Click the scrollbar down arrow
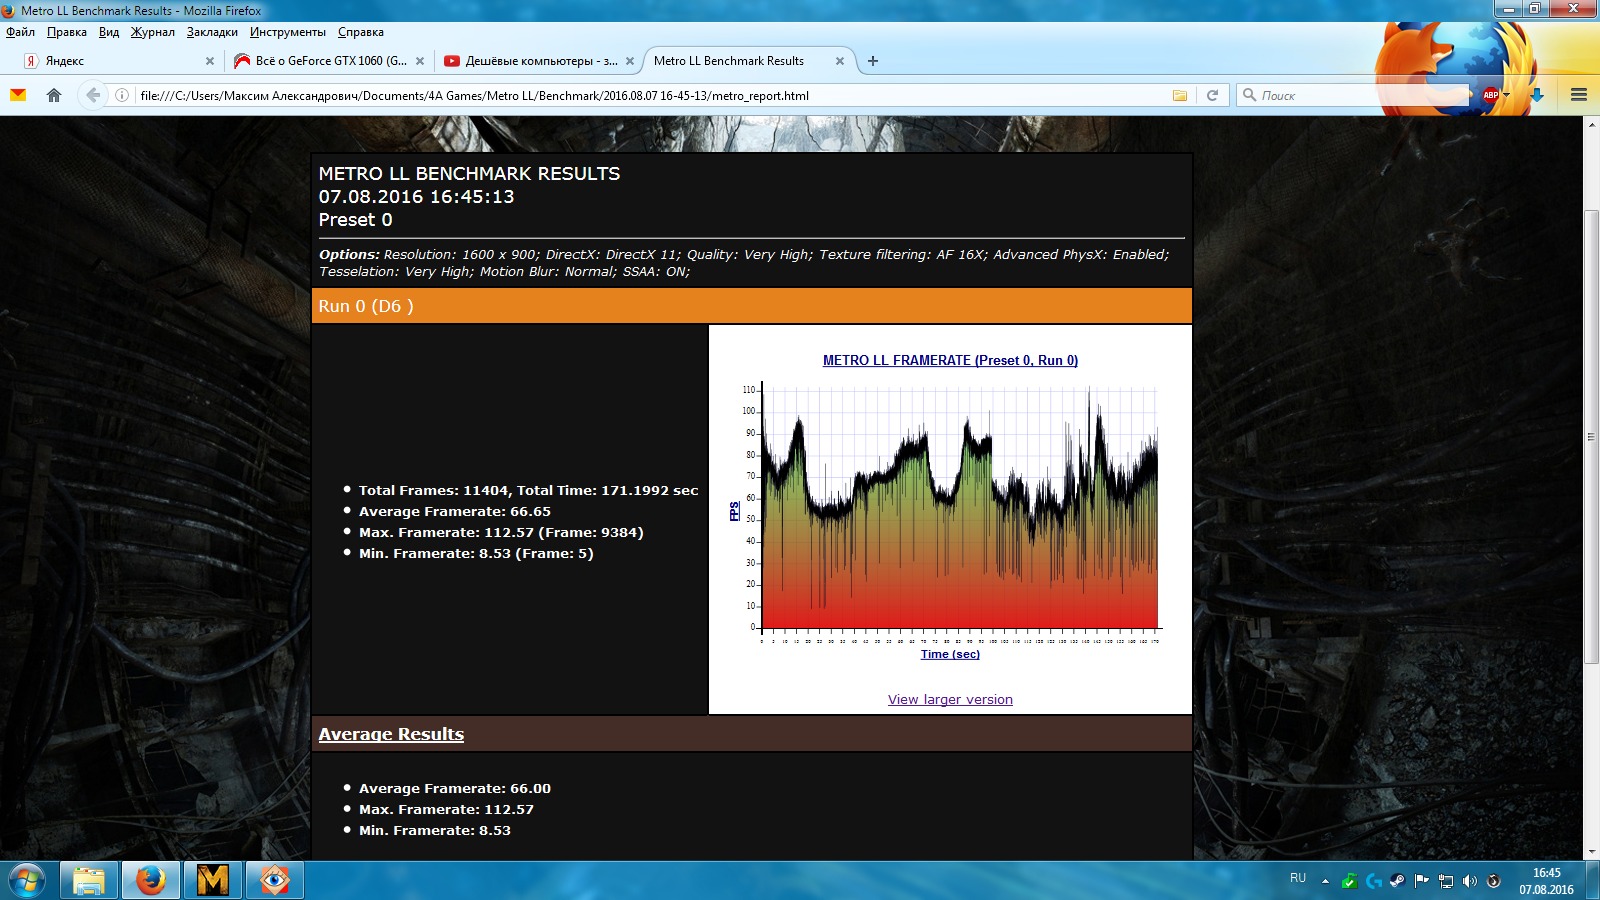 [1592, 853]
